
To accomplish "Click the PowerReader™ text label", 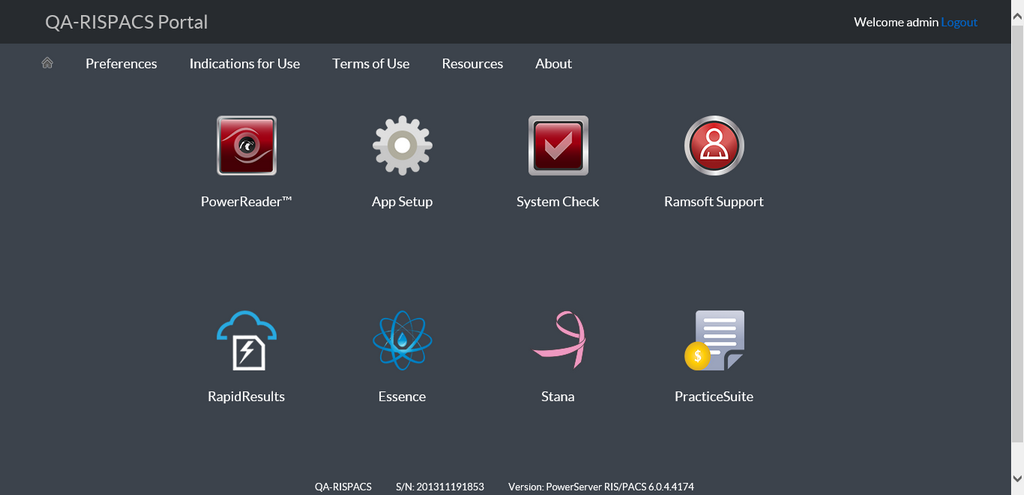I will 246,201.
